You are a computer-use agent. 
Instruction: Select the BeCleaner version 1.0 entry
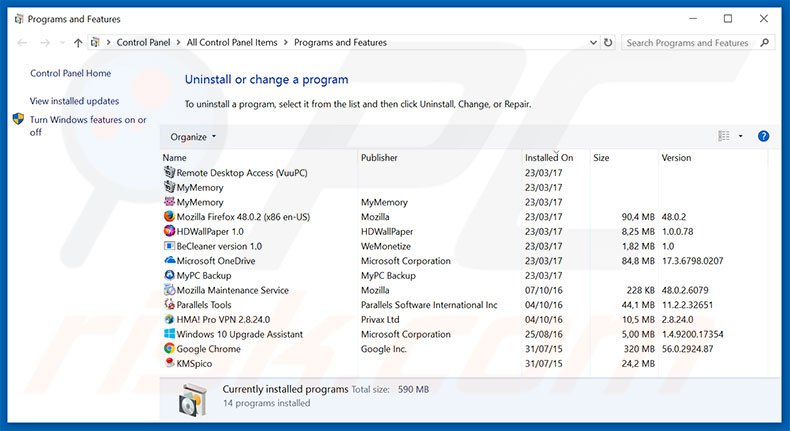(x=219, y=246)
